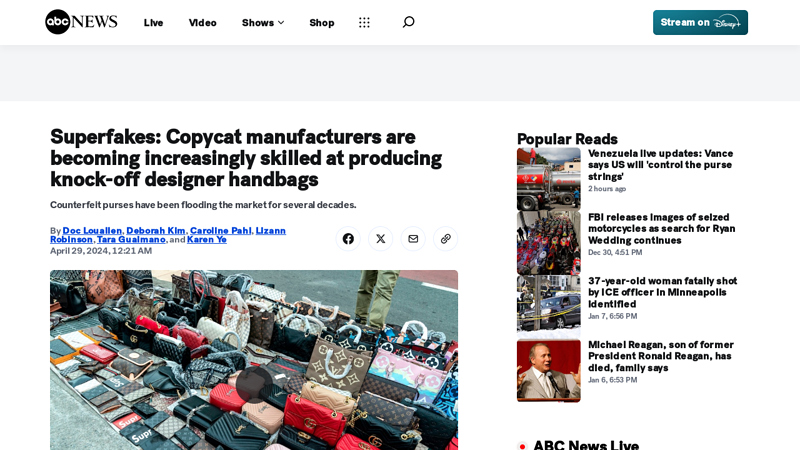
Task: Open Michael Reagan obituary headline
Action: [x=661, y=356]
